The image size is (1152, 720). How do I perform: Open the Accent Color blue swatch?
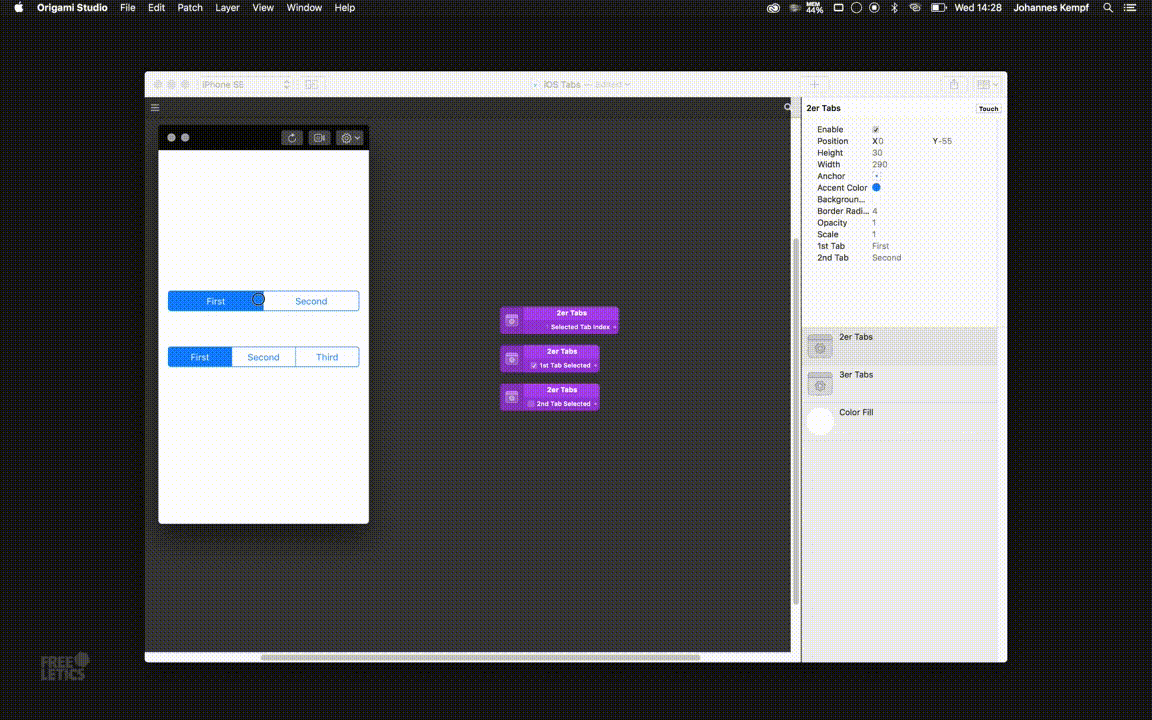point(876,187)
